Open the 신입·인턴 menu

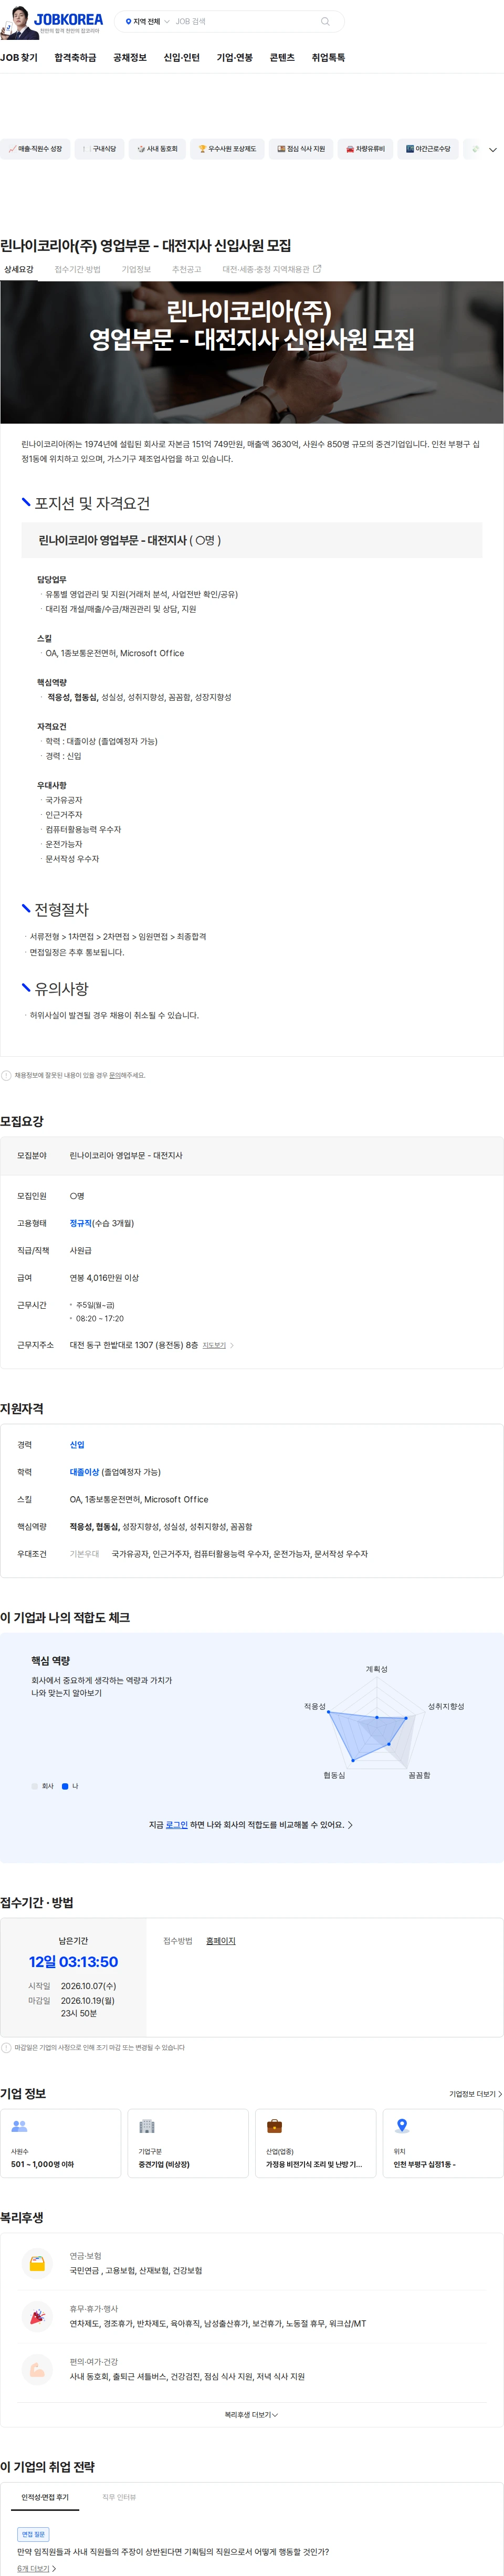(x=182, y=58)
